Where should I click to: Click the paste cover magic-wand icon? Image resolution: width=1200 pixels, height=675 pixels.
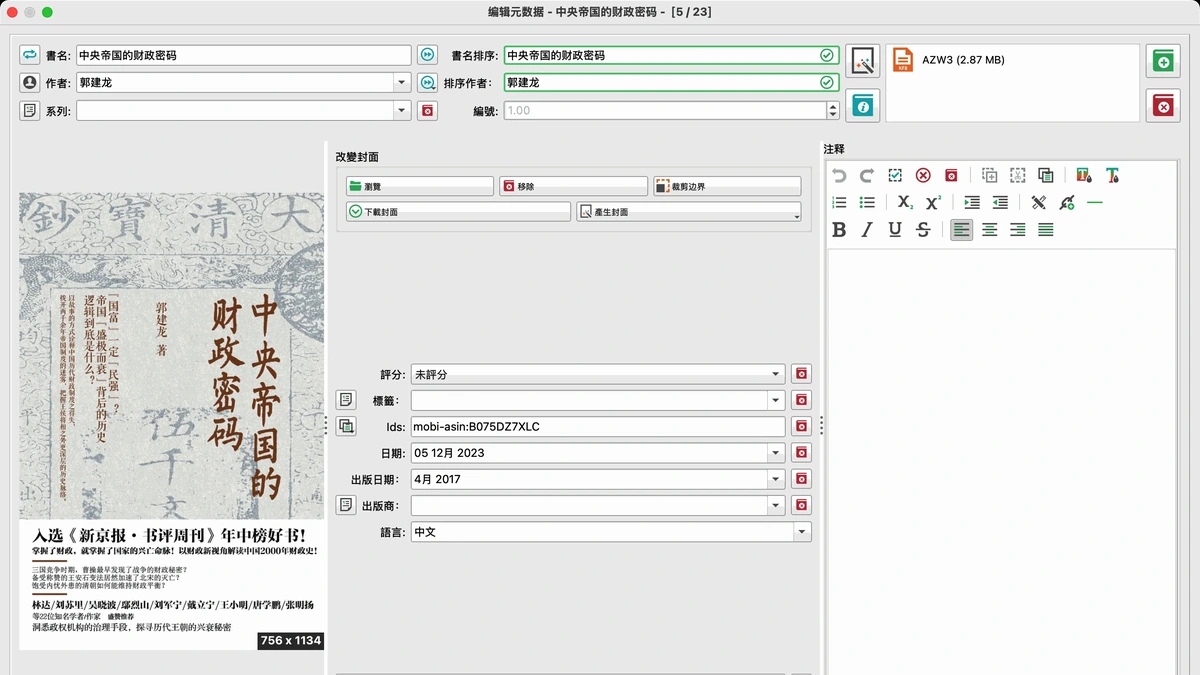click(x=862, y=61)
